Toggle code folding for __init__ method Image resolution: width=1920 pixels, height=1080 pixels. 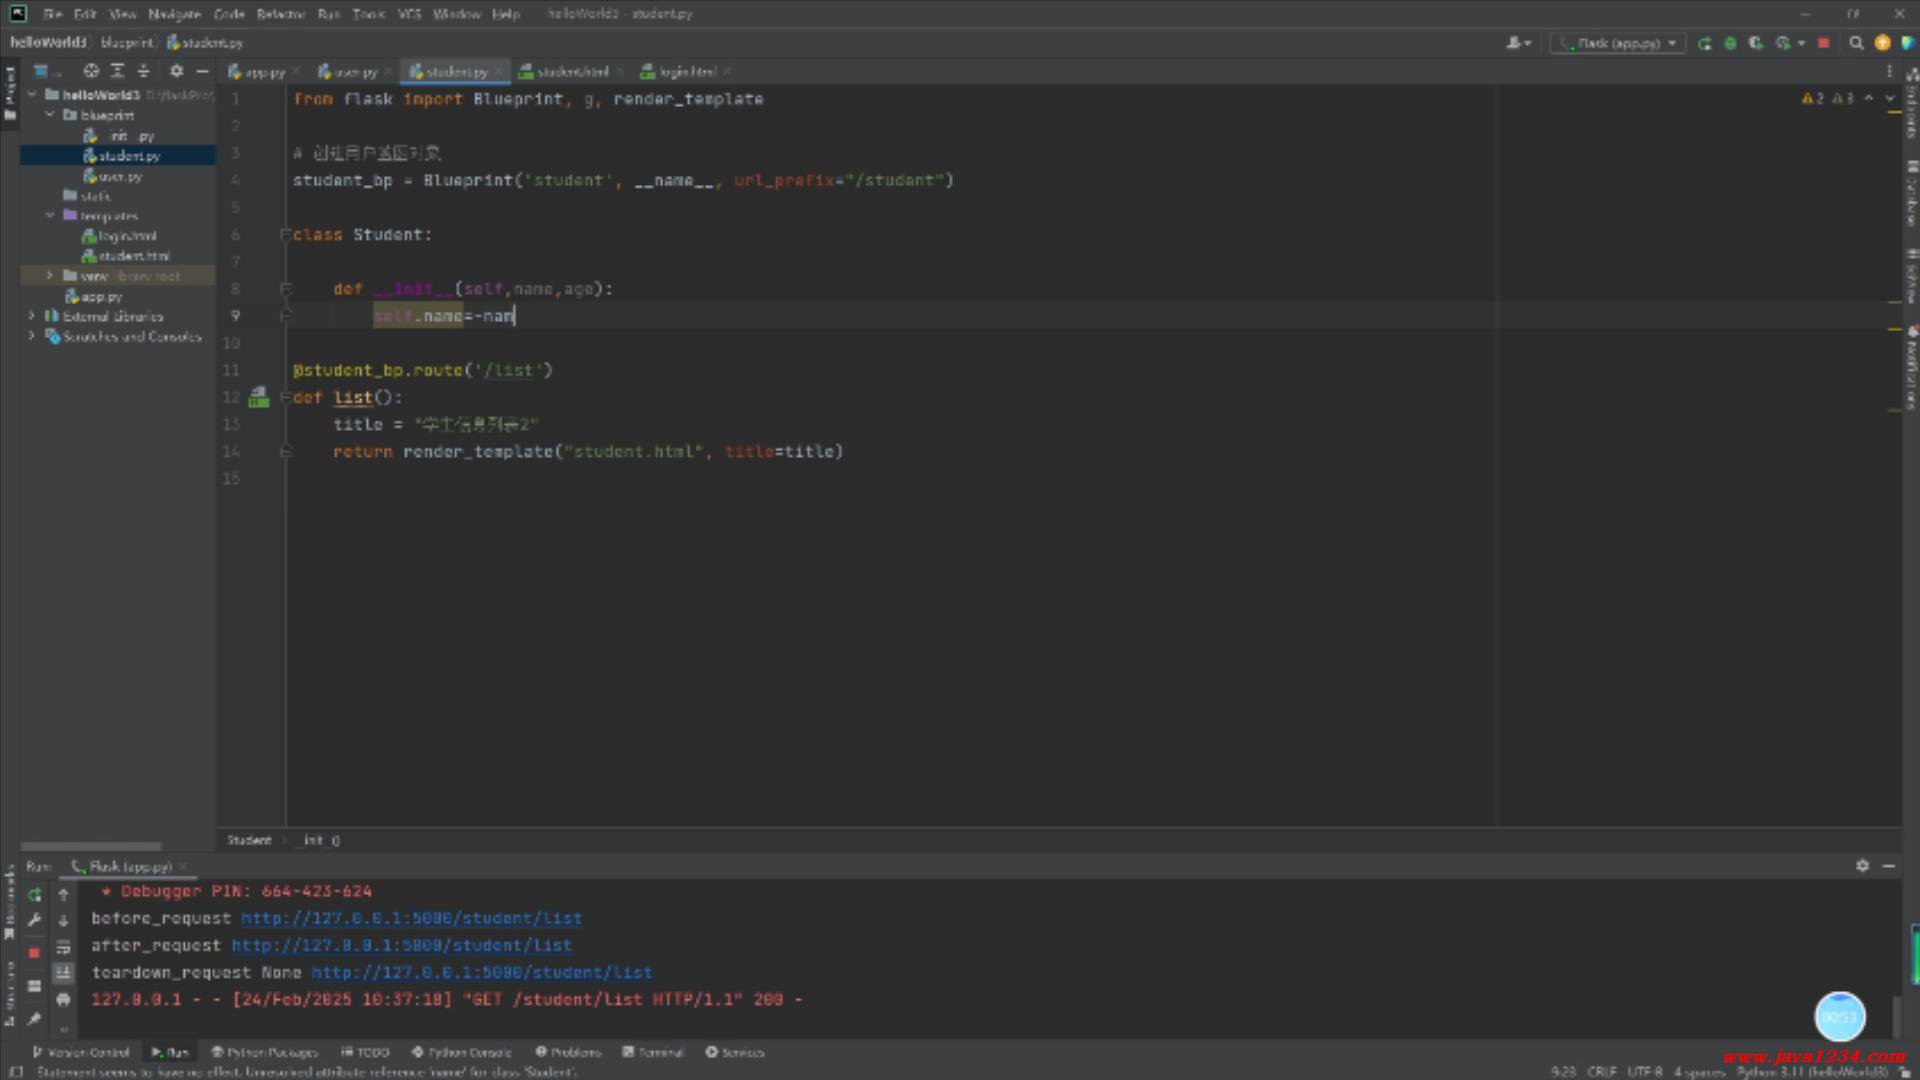[286, 288]
